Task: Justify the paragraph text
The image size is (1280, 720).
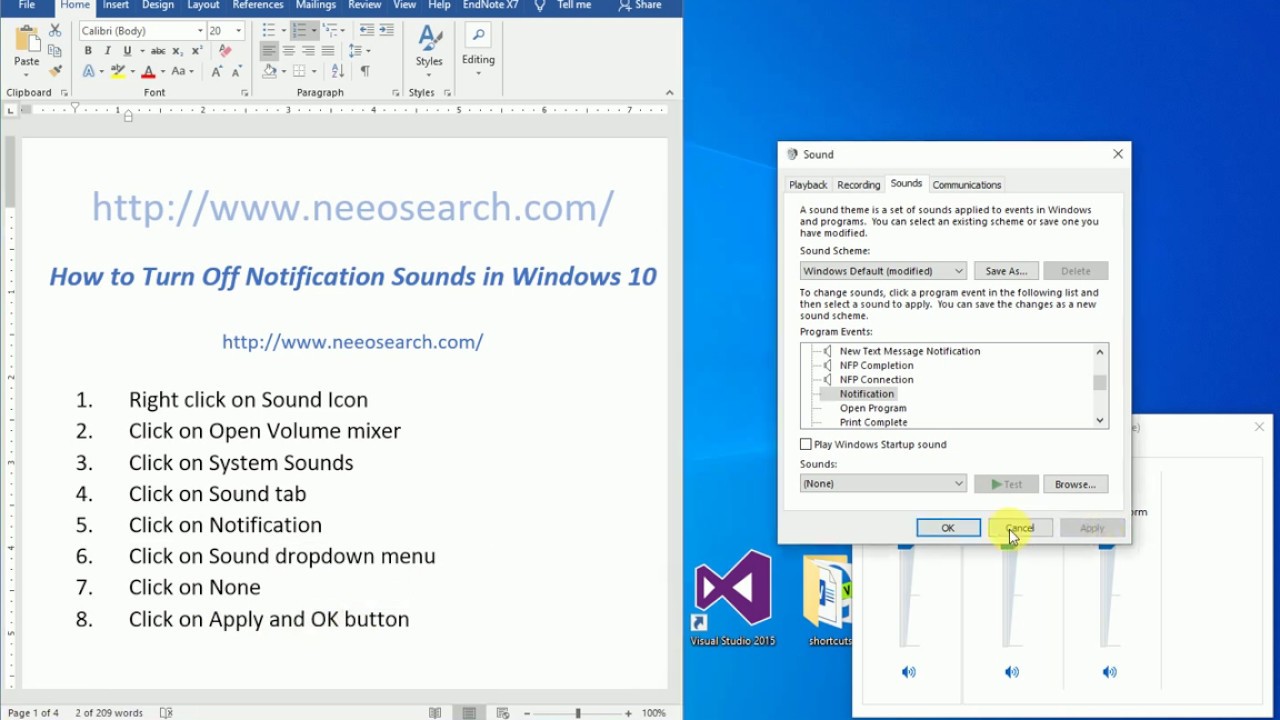Action: [327, 51]
